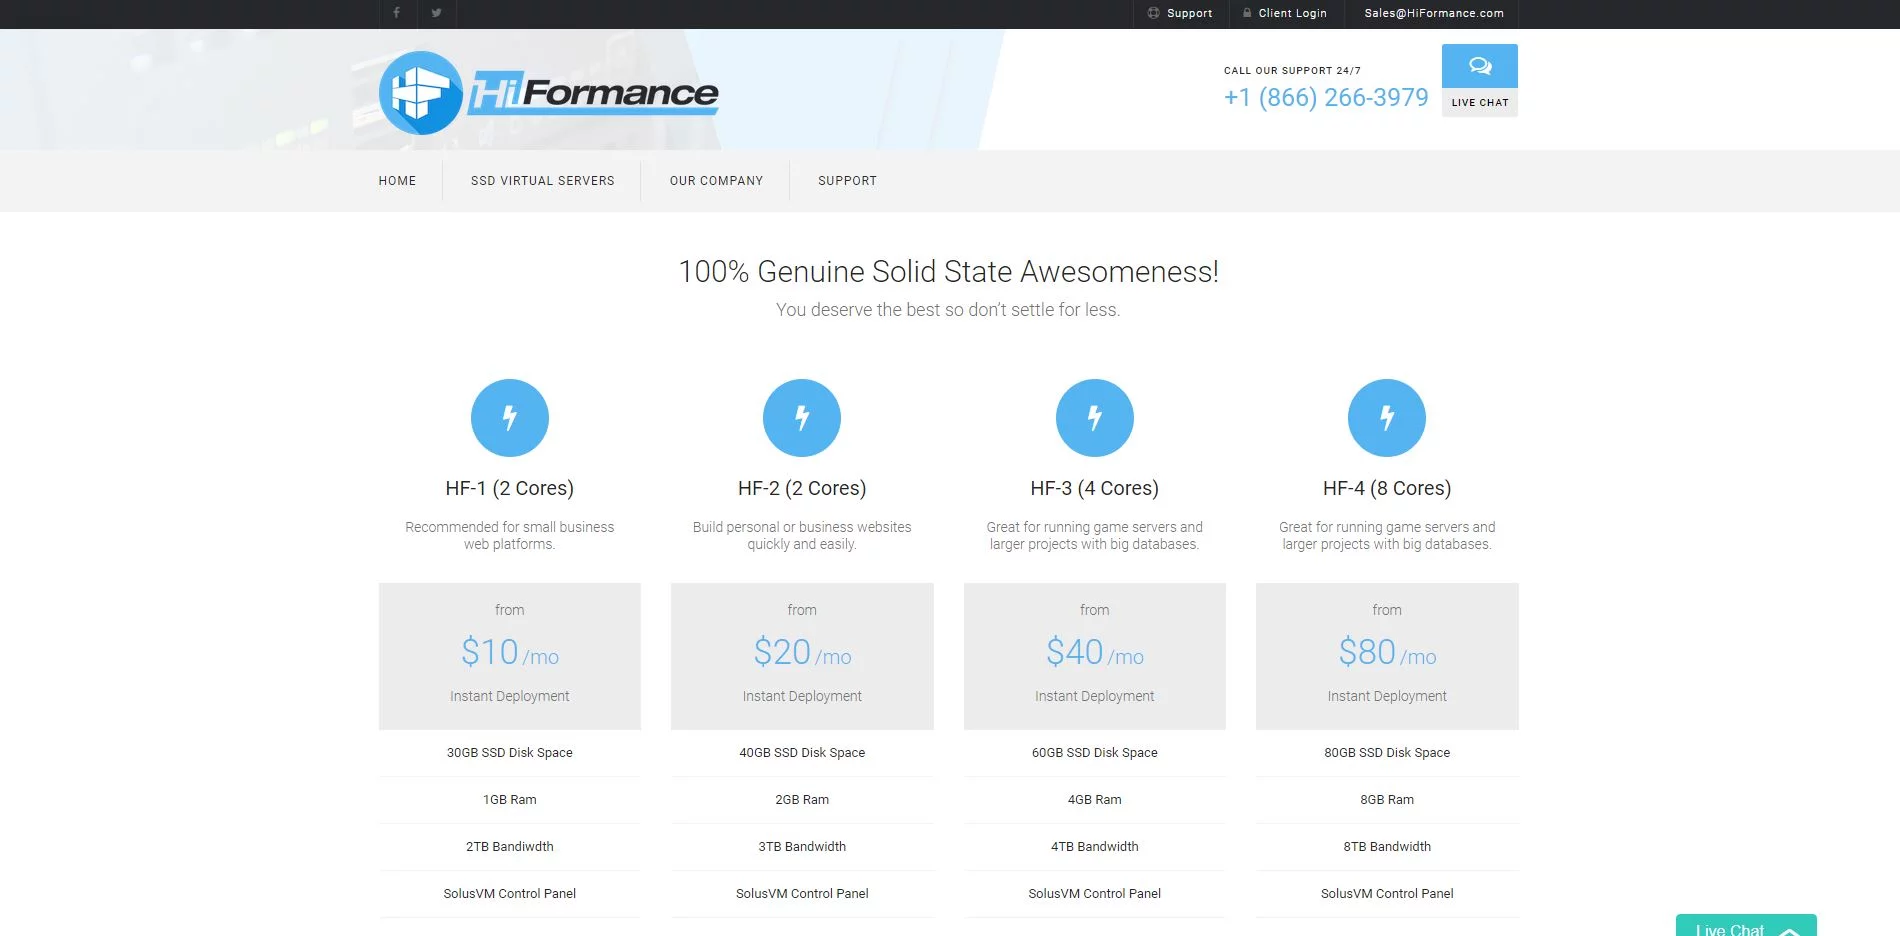
Task: Click the $10/mo price
Action: [x=510, y=652]
